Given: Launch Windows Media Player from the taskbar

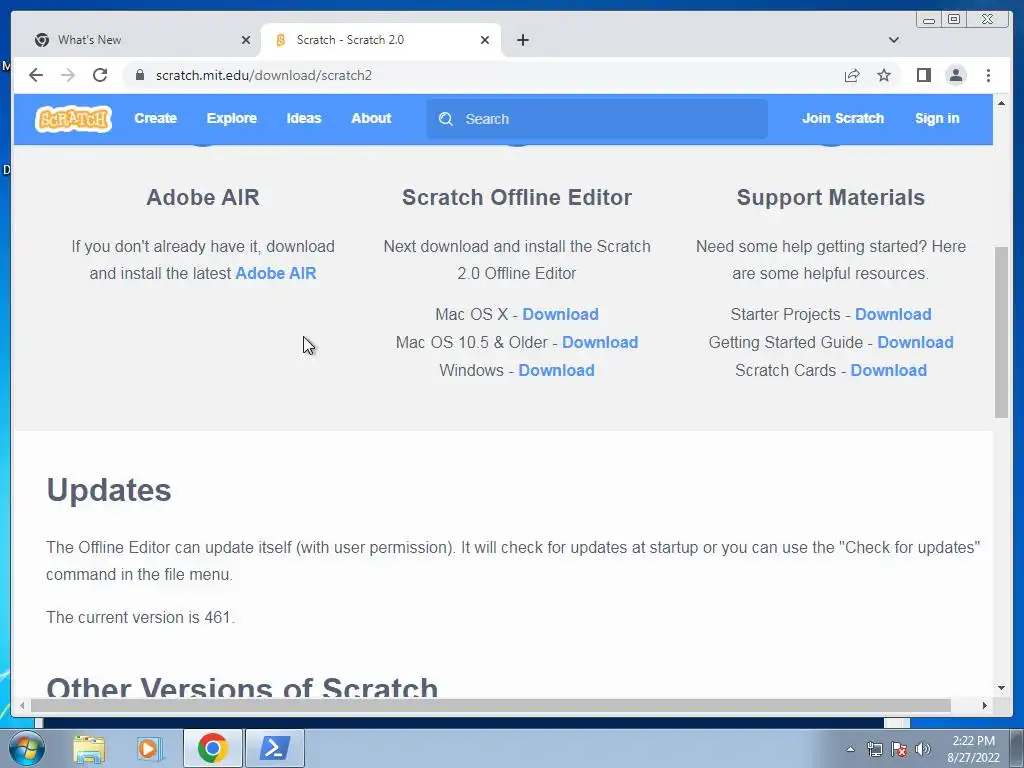Looking at the screenshot, I should (x=149, y=748).
